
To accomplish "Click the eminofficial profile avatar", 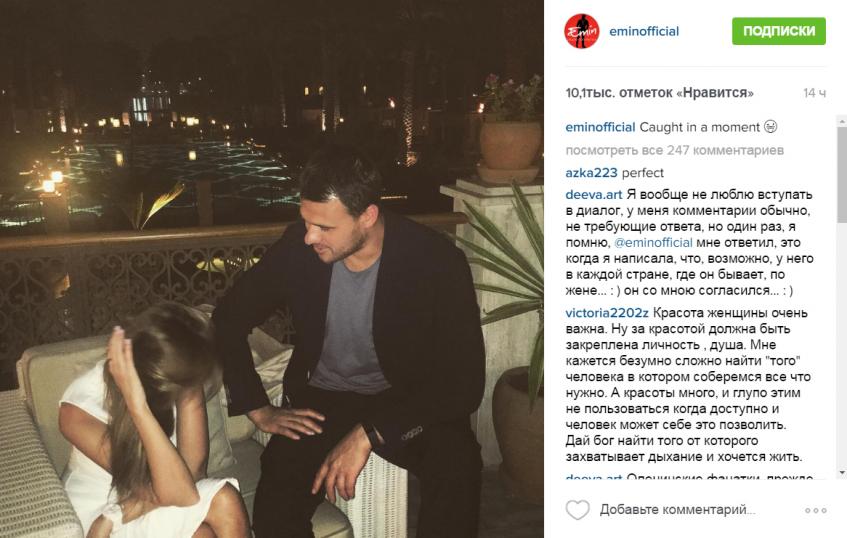I will click(x=582, y=31).
